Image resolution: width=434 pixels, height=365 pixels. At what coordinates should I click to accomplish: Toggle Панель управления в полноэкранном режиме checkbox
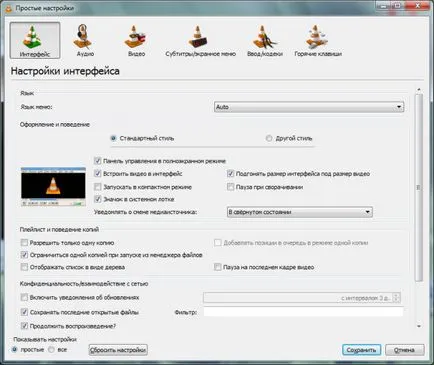97,161
